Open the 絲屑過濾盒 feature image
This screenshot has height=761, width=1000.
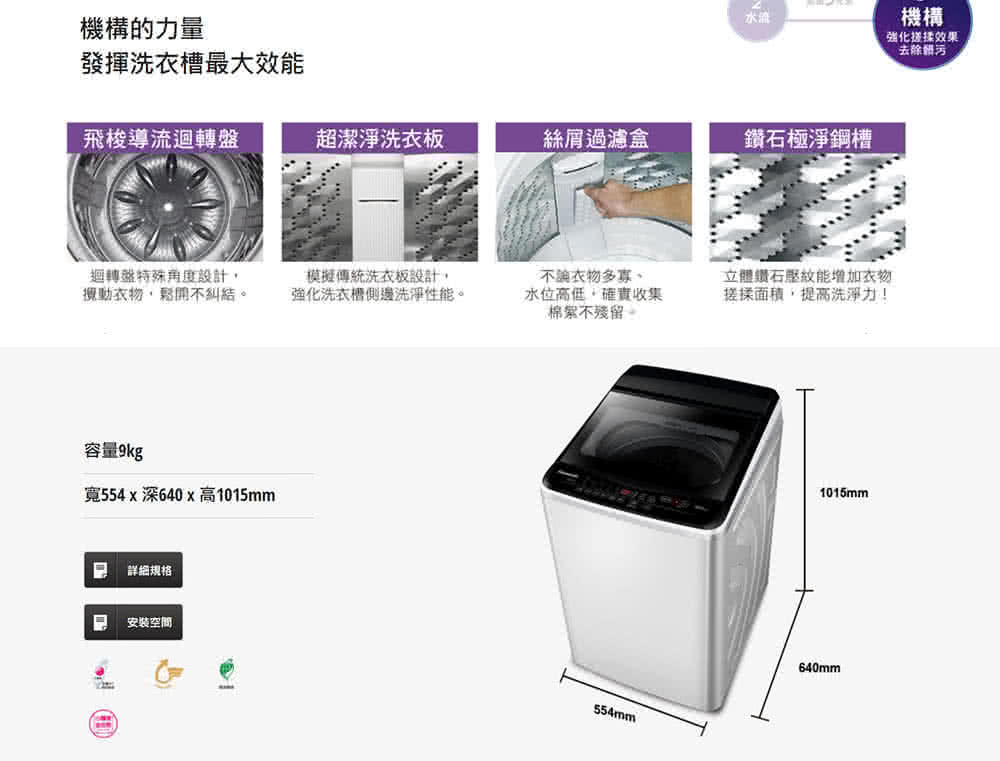point(594,207)
